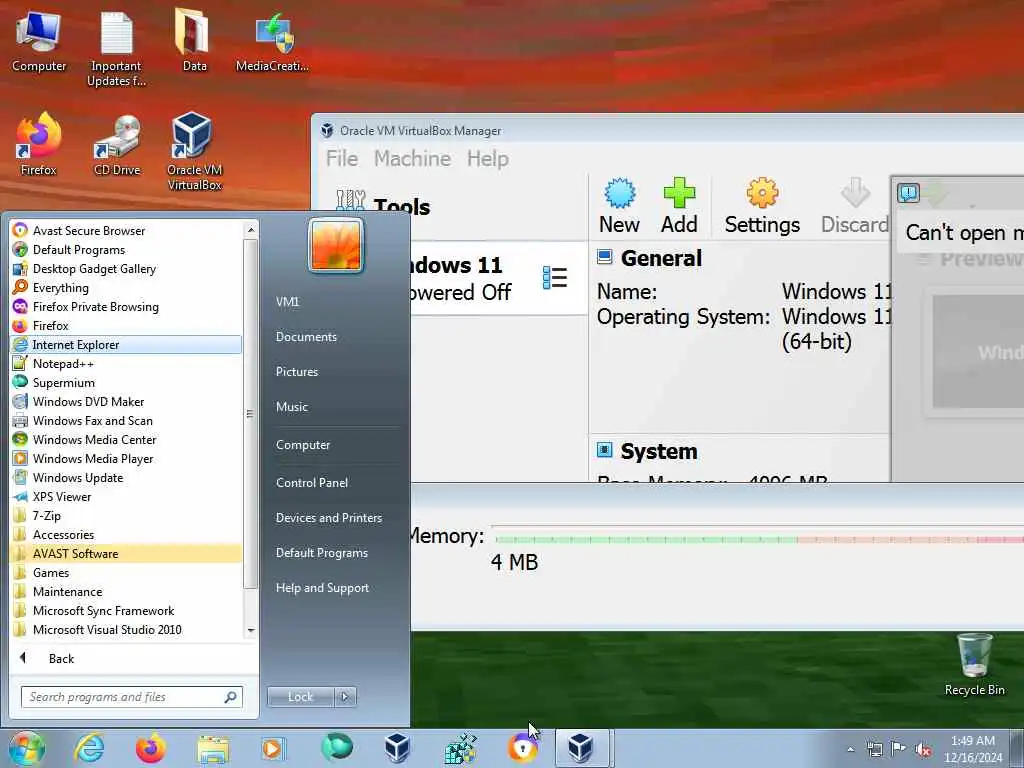Click Start menu programs scrollbar up arrow

(x=251, y=229)
